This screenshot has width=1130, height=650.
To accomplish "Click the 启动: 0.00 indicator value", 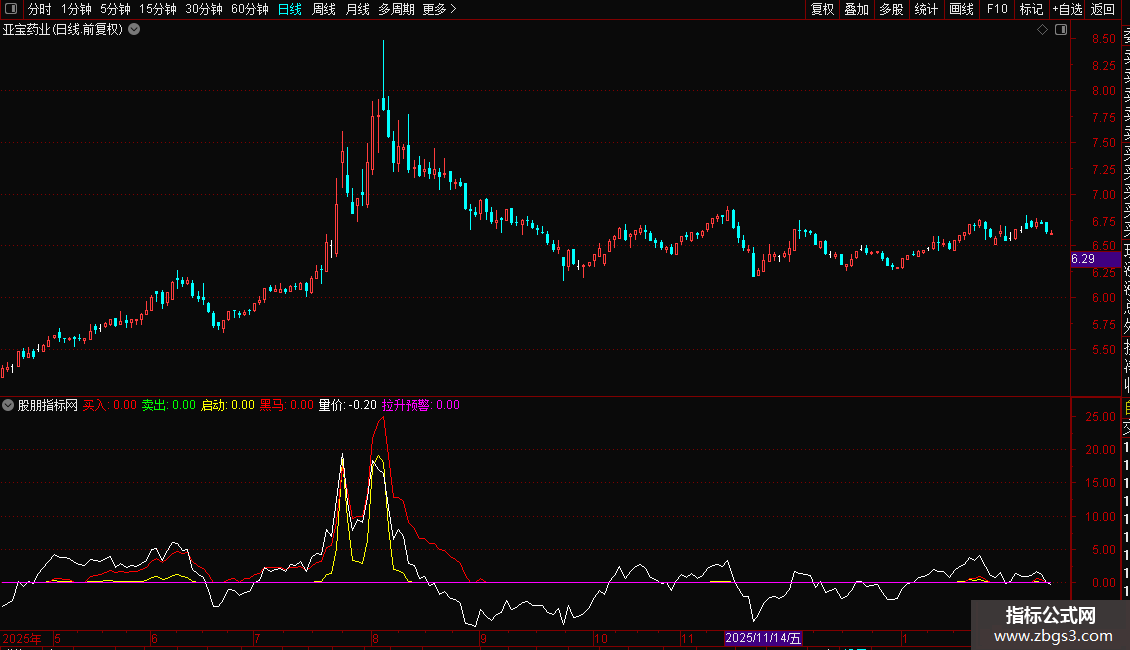I will coord(228,405).
